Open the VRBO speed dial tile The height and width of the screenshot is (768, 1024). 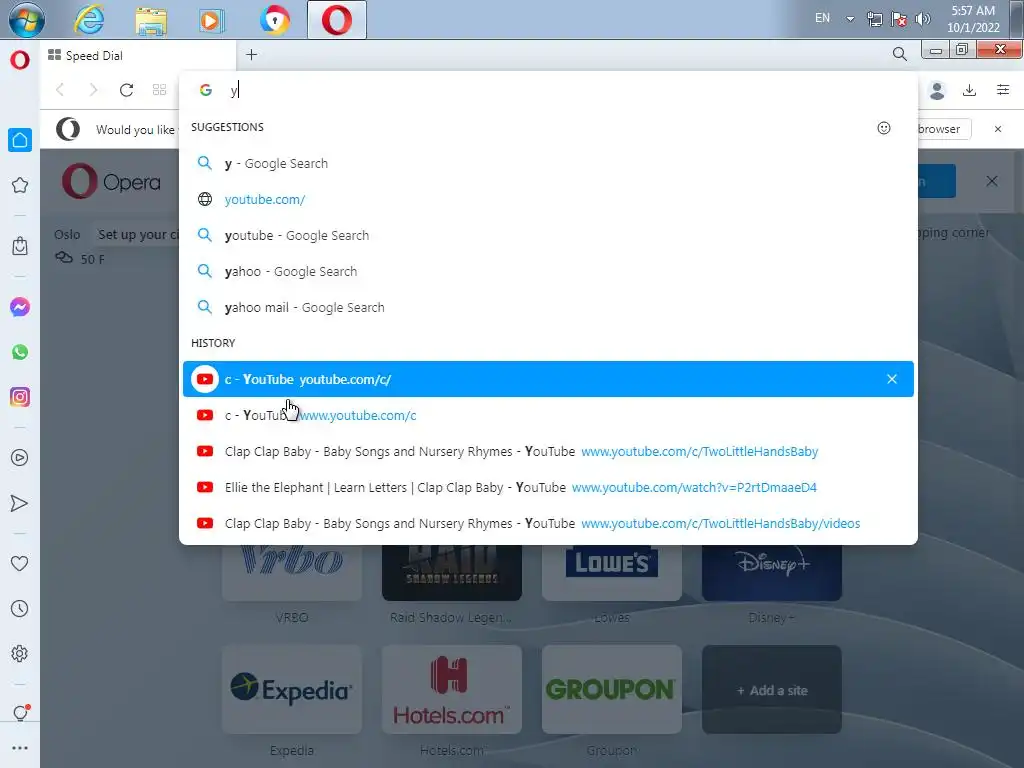(x=292, y=573)
